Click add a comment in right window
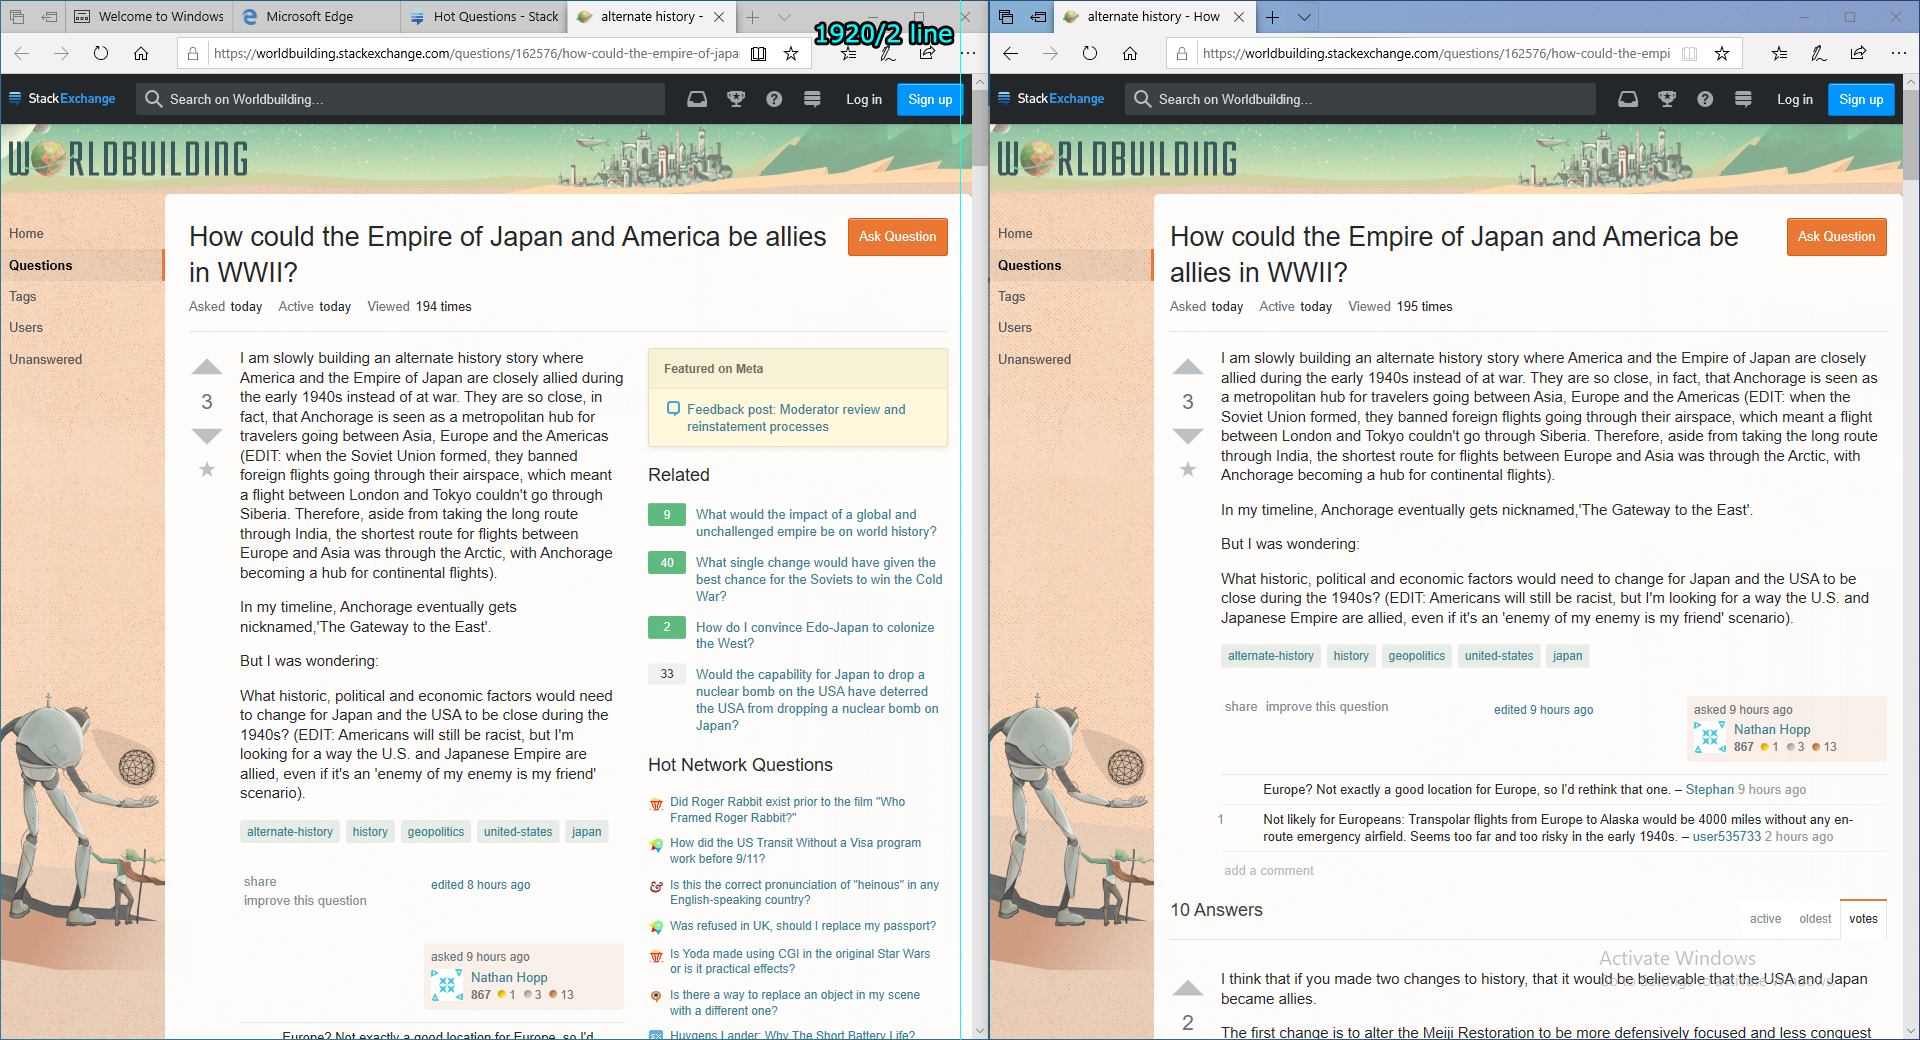The width and height of the screenshot is (1920, 1040). coord(1269,871)
